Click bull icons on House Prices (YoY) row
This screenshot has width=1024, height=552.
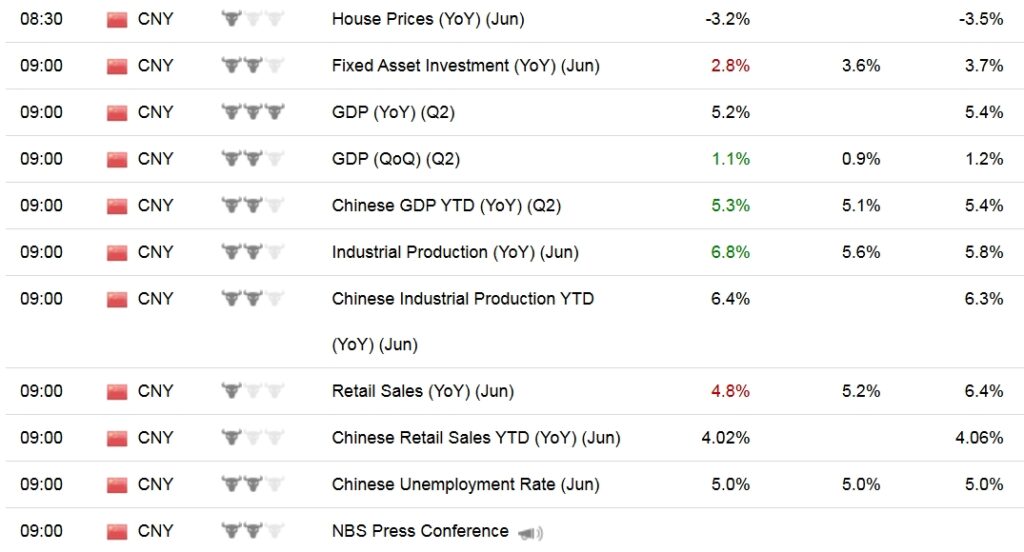coord(252,19)
